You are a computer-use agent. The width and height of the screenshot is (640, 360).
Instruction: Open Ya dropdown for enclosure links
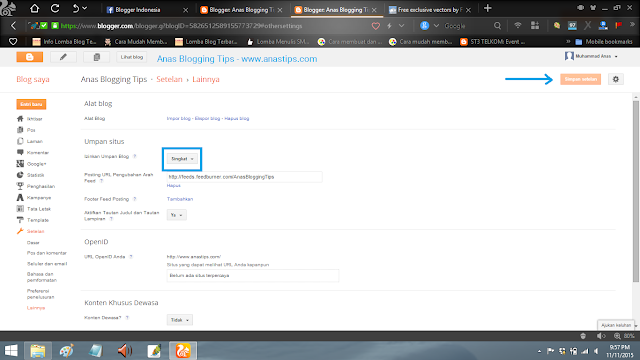point(176,215)
